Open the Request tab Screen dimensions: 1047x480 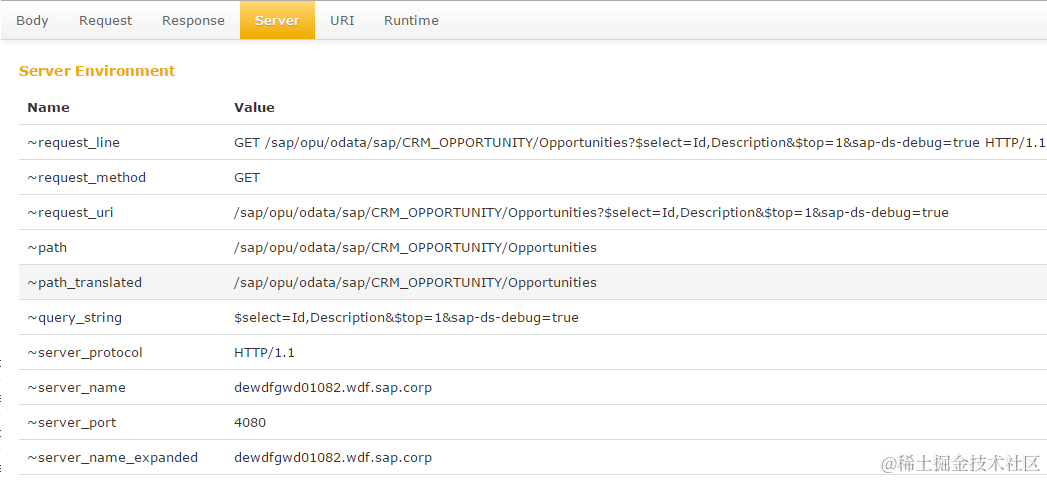click(x=106, y=21)
